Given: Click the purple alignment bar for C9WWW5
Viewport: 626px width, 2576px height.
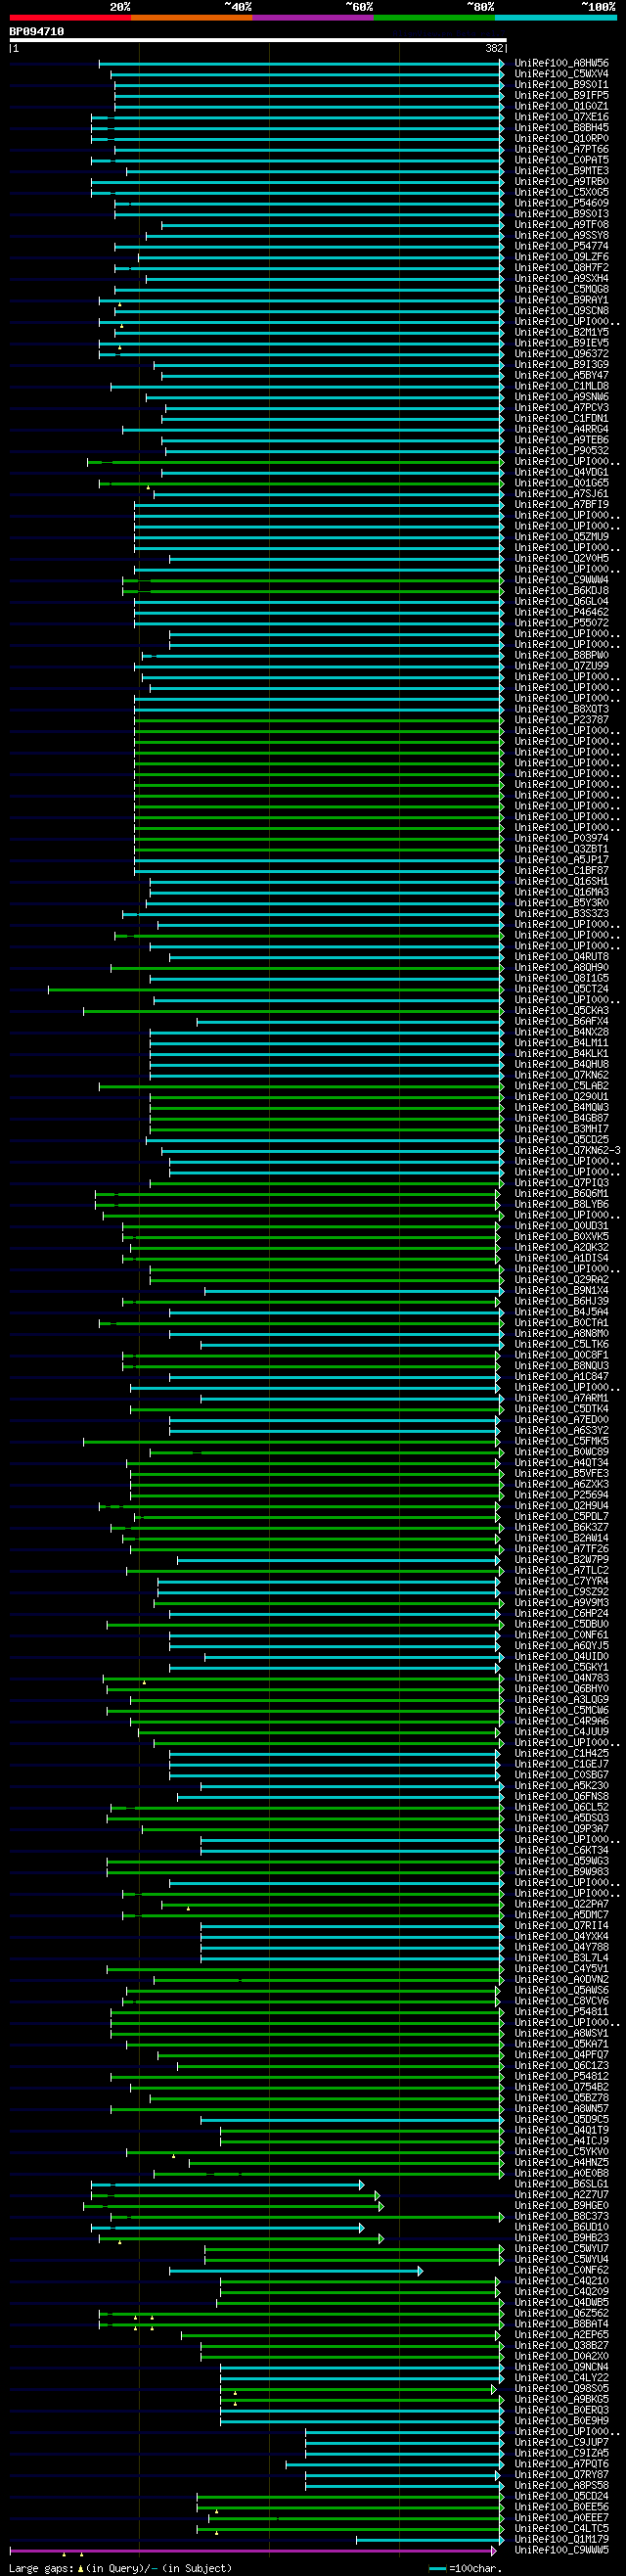Looking at the screenshot, I should [253, 2551].
